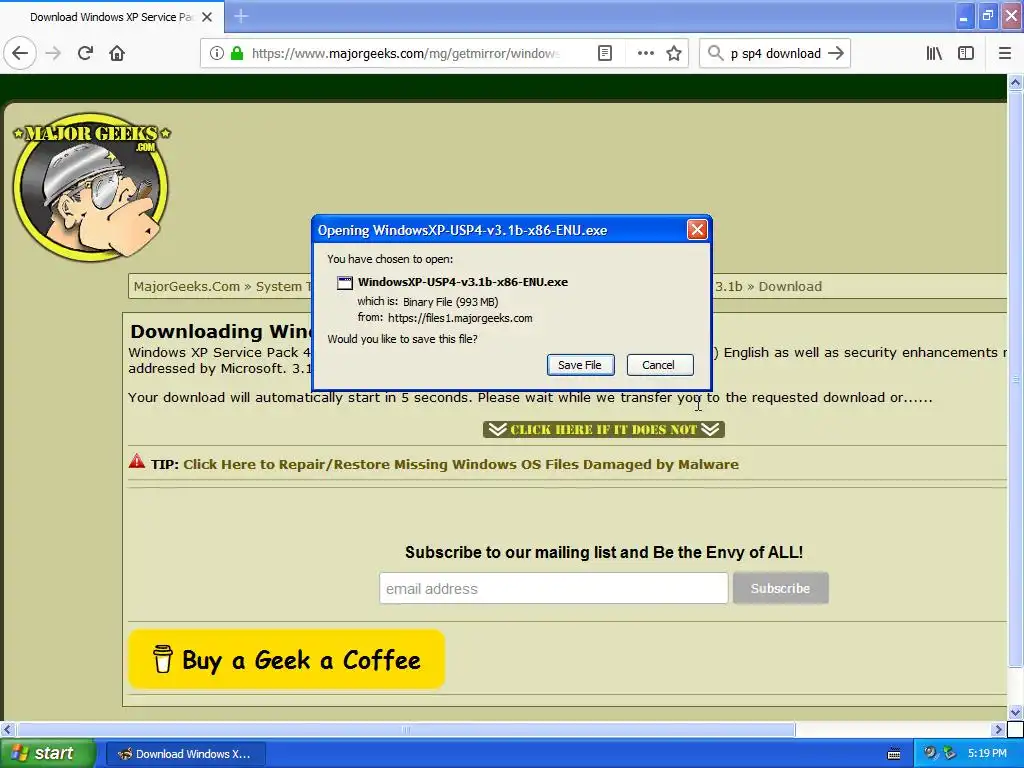Viewport: 1024px width, 768px height.
Task: Open Repair/Restore Missing Windows OS Files link
Action: (x=460, y=464)
